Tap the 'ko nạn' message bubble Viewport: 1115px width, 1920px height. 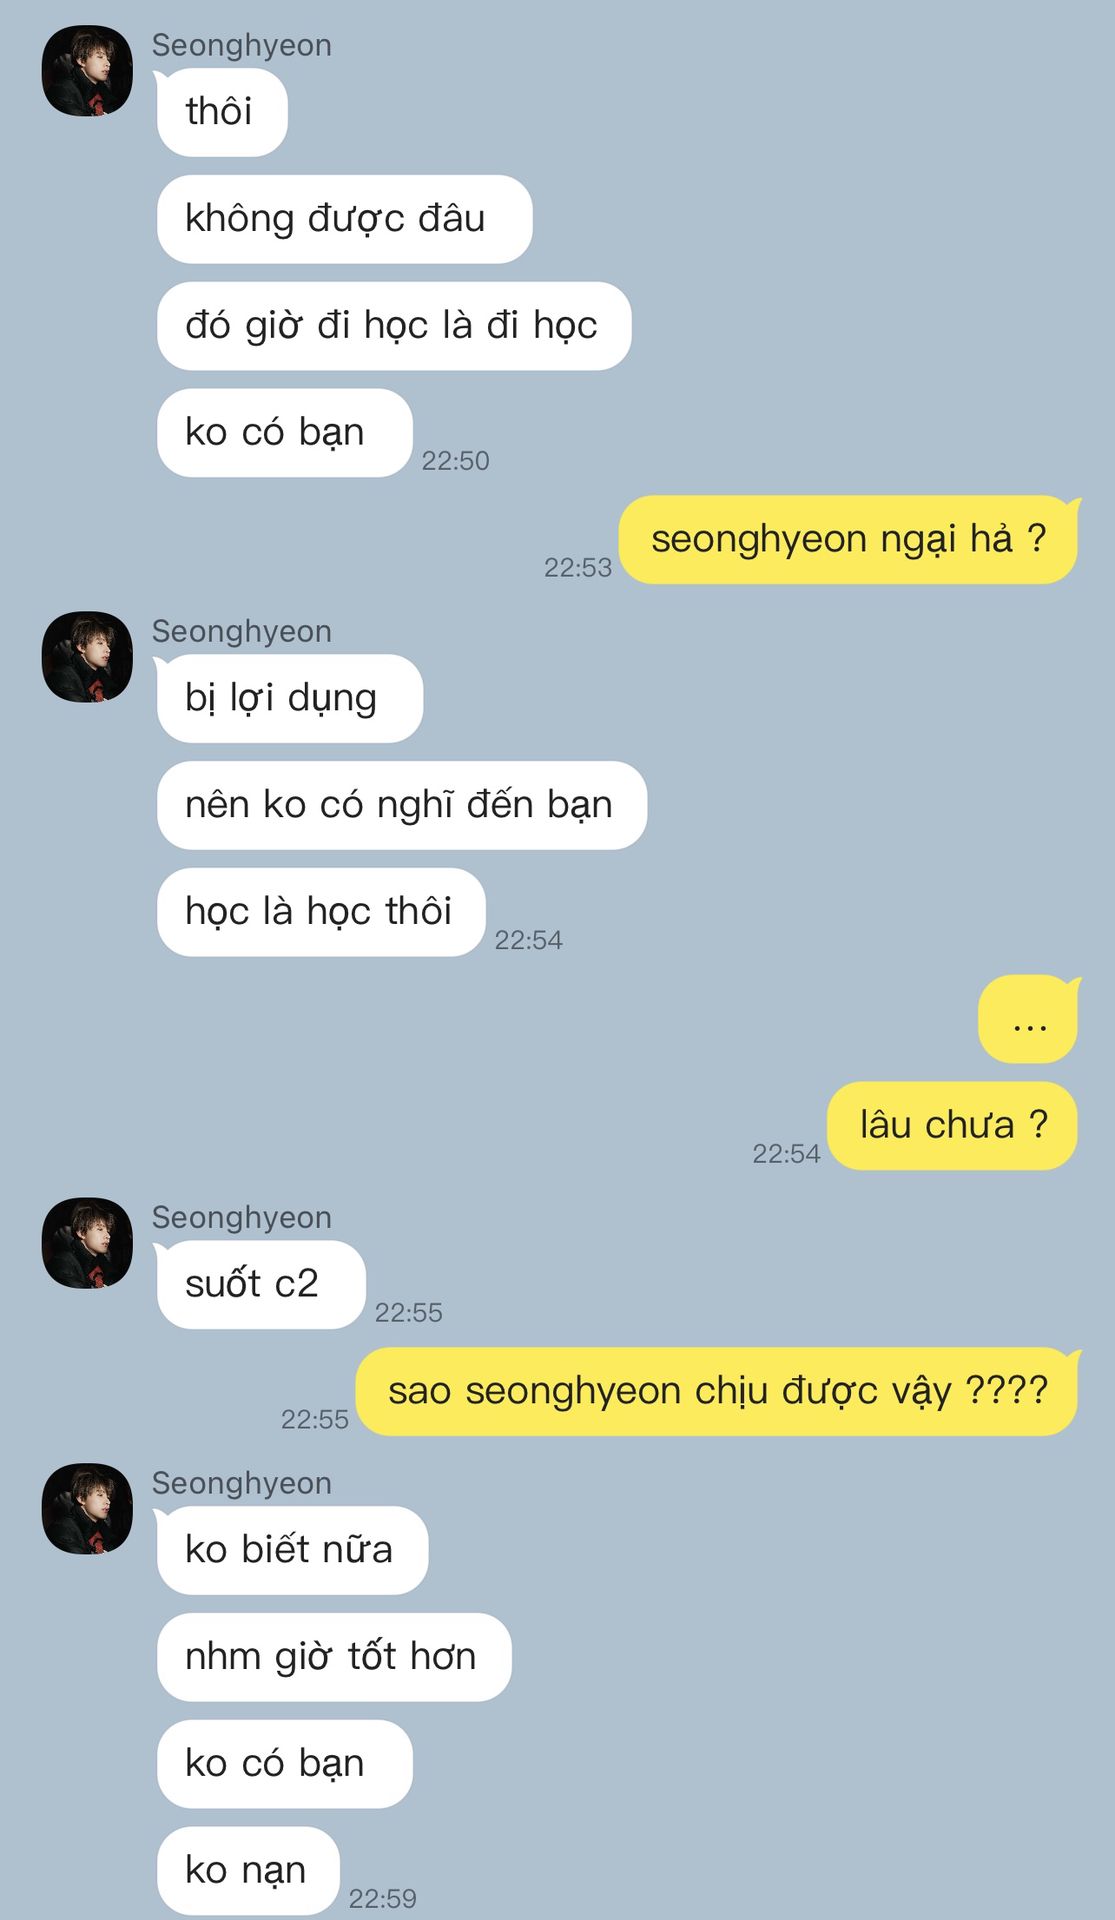248,1871
